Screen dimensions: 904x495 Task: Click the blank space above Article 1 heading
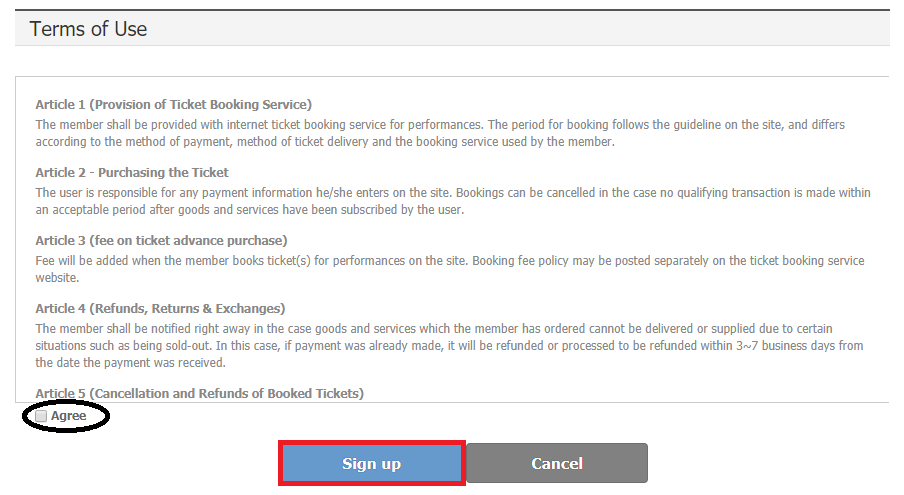[x=450, y=86]
